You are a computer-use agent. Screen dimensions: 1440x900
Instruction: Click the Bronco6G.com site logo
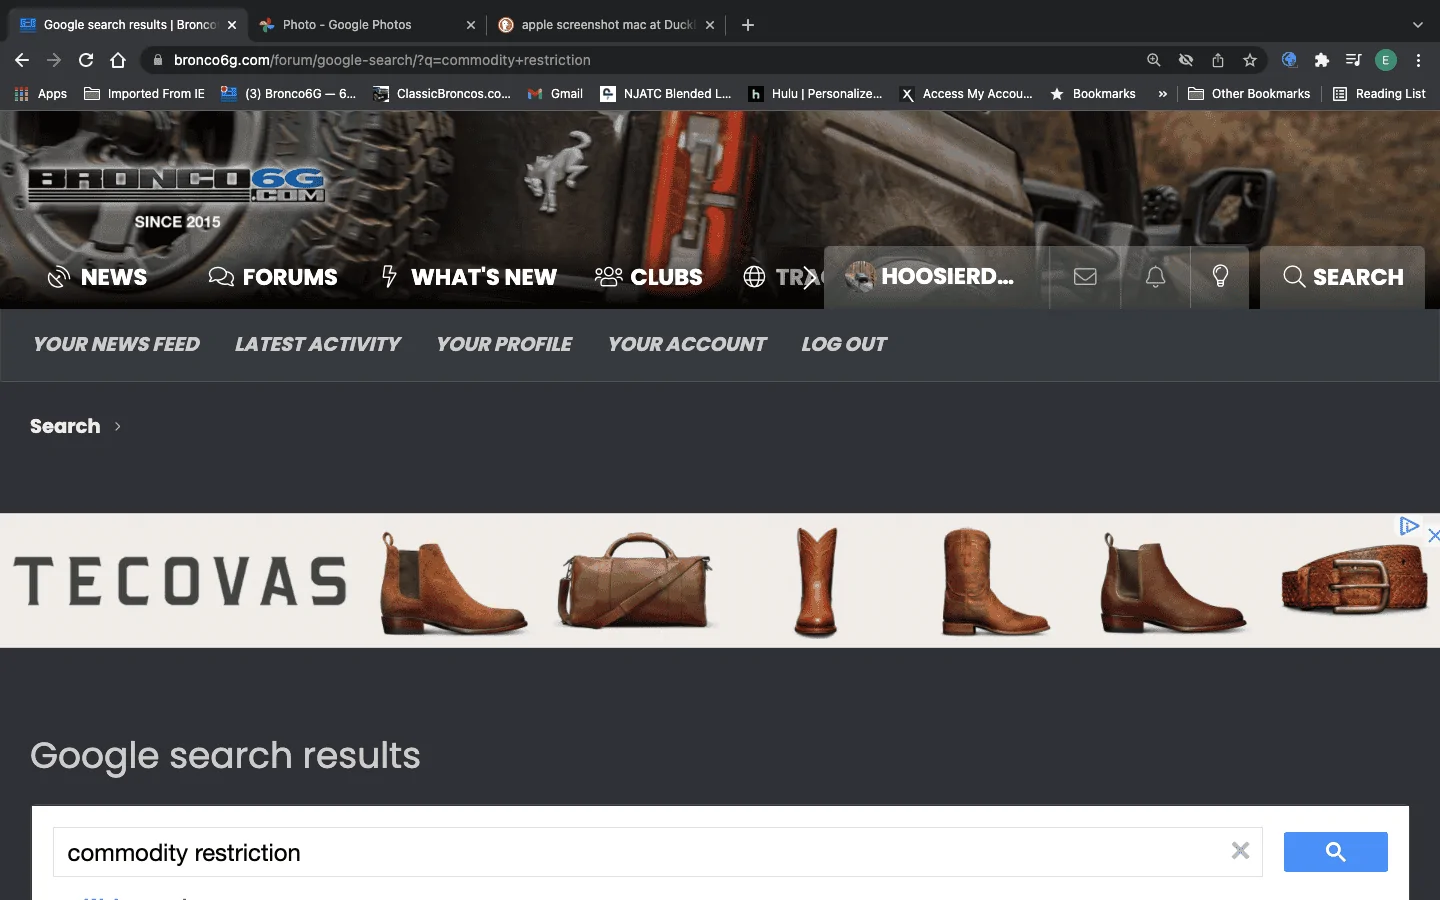[177, 186]
